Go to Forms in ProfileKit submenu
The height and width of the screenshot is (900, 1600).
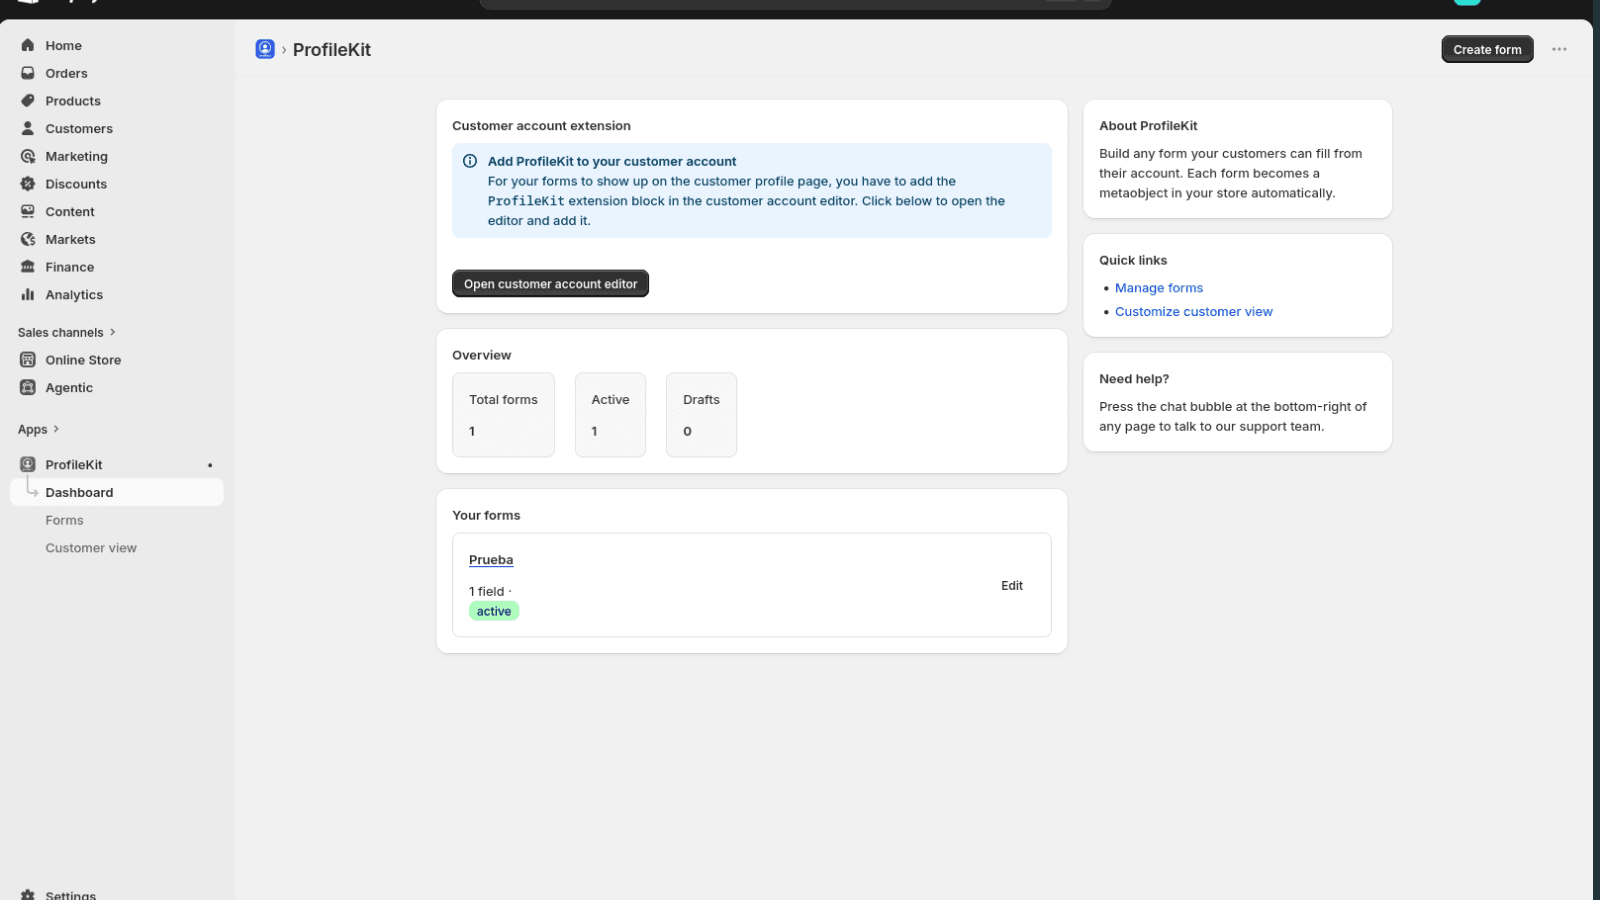[x=64, y=520]
